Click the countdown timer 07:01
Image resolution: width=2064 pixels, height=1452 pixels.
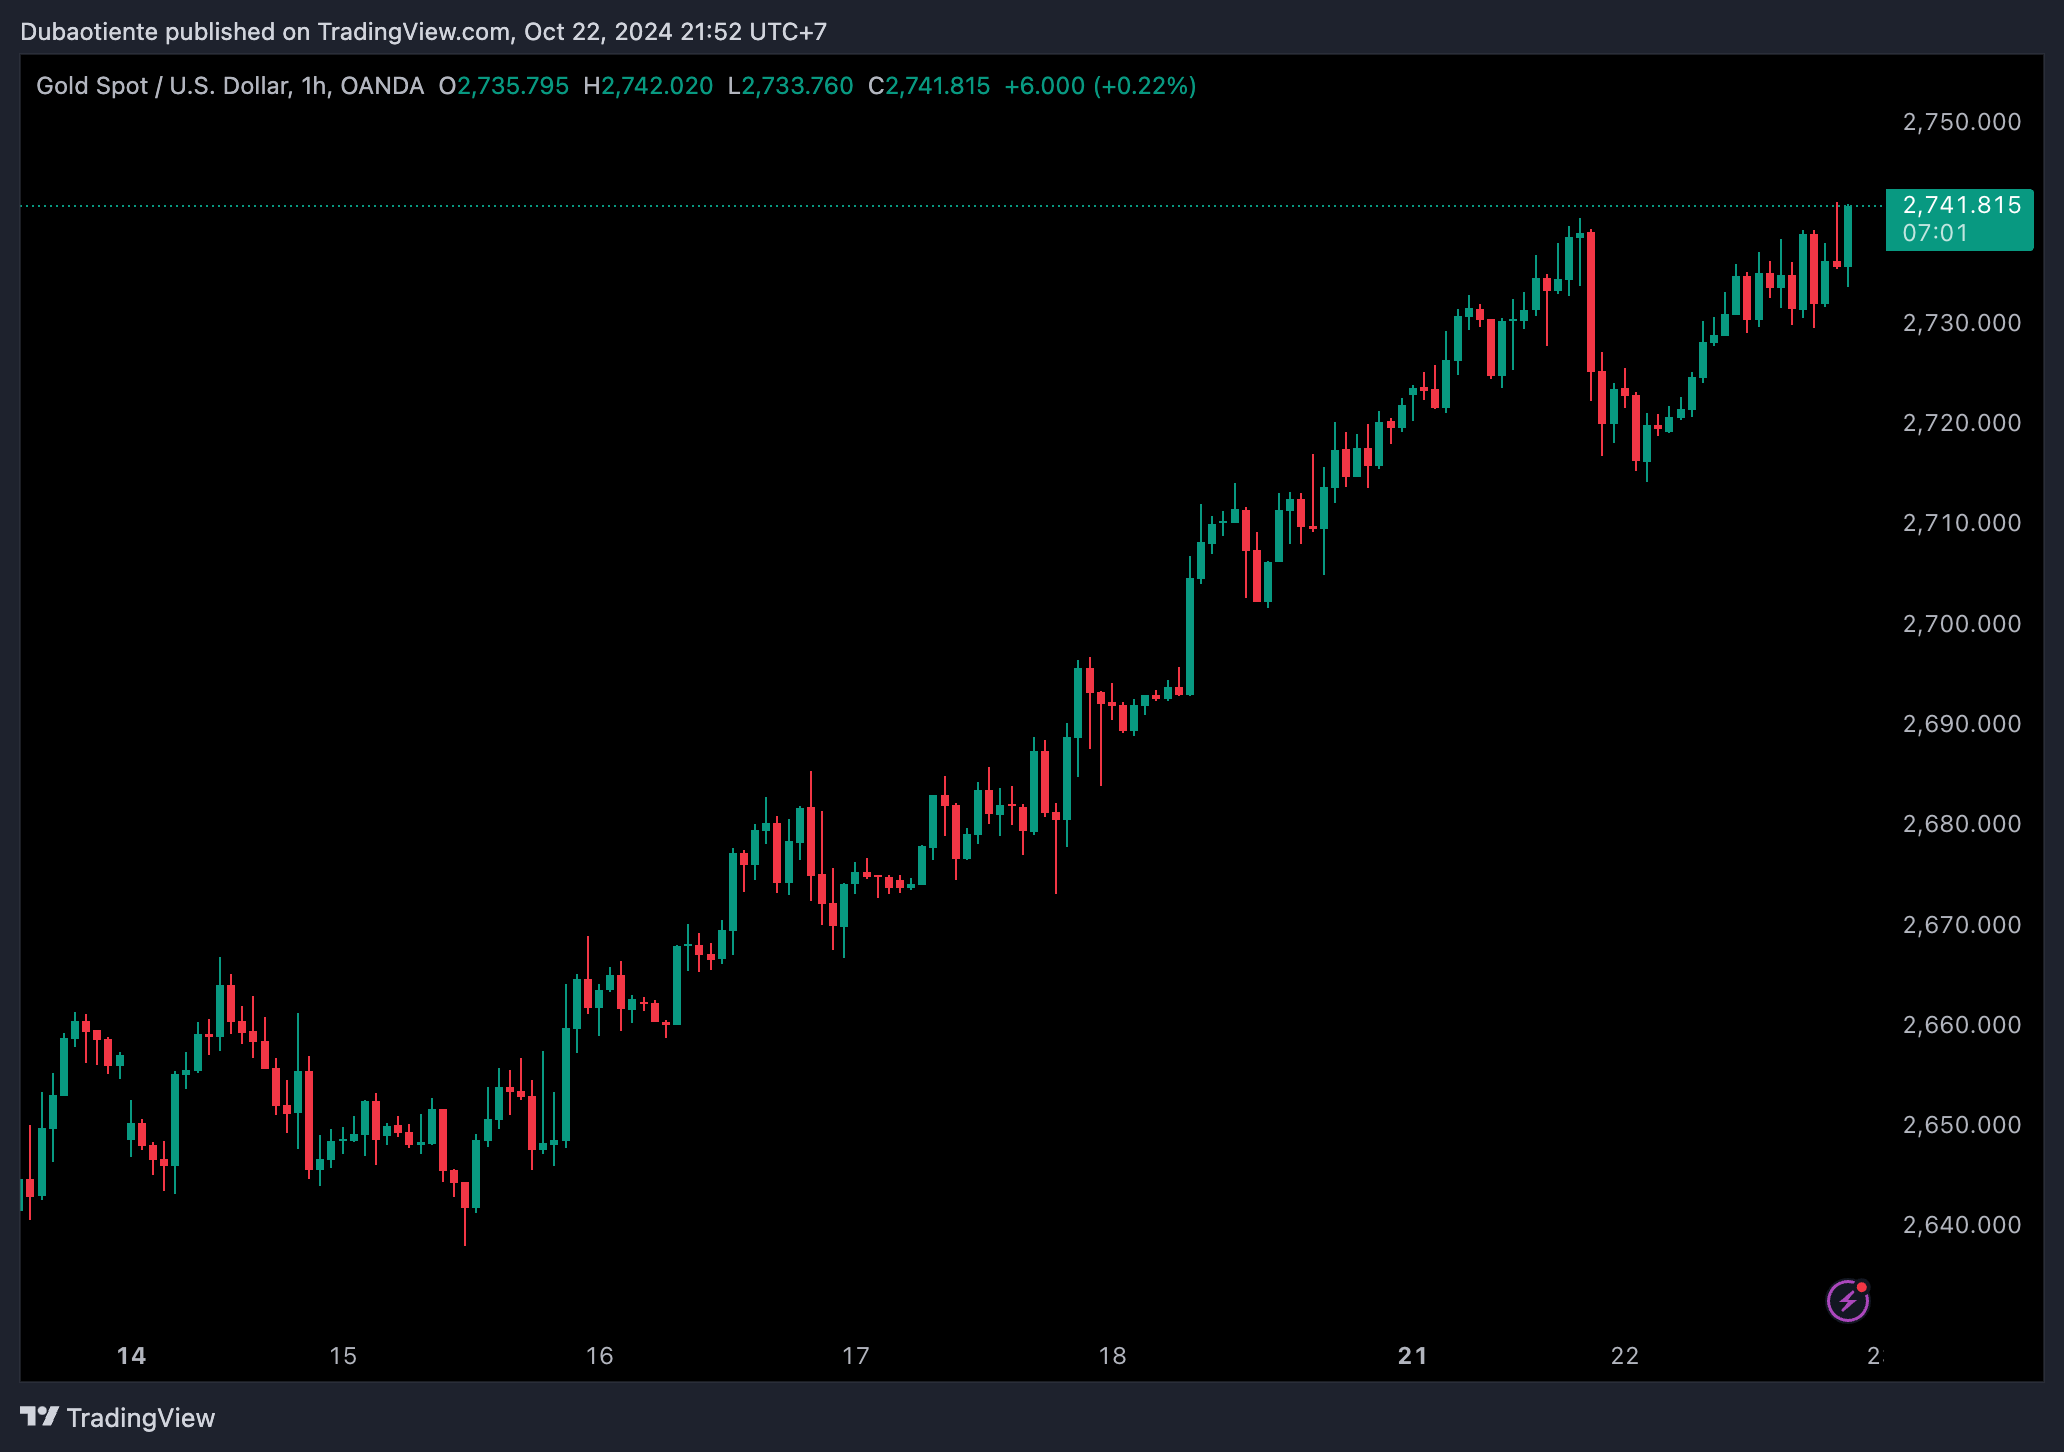click(1935, 233)
